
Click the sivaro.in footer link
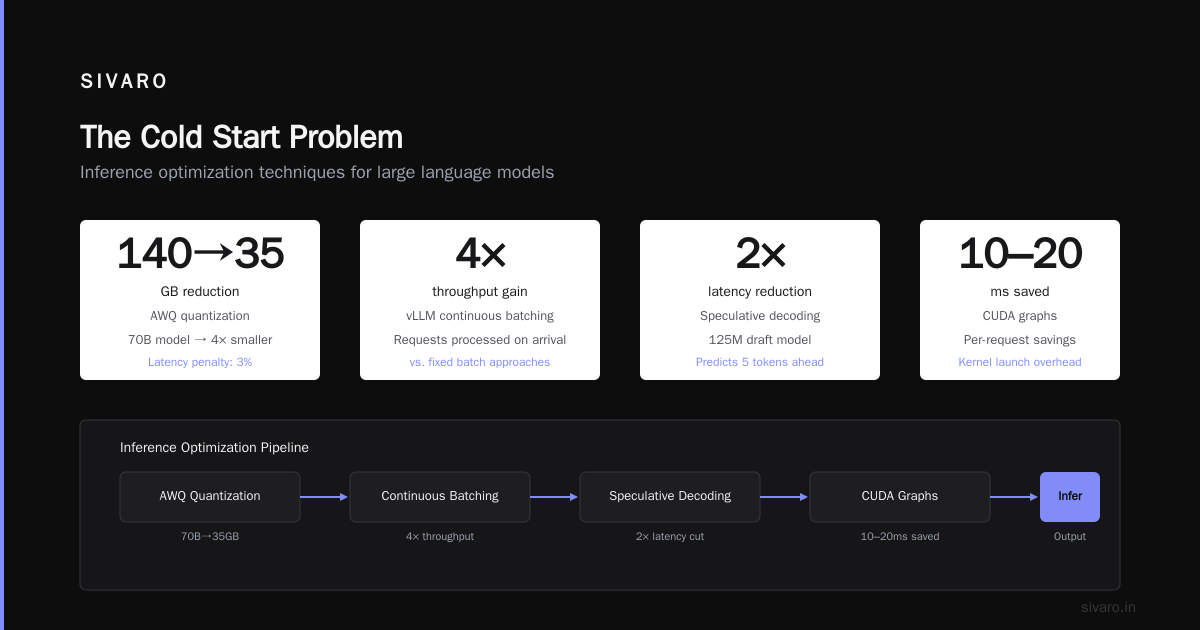pyautogui.click(x=1108, y=607)
